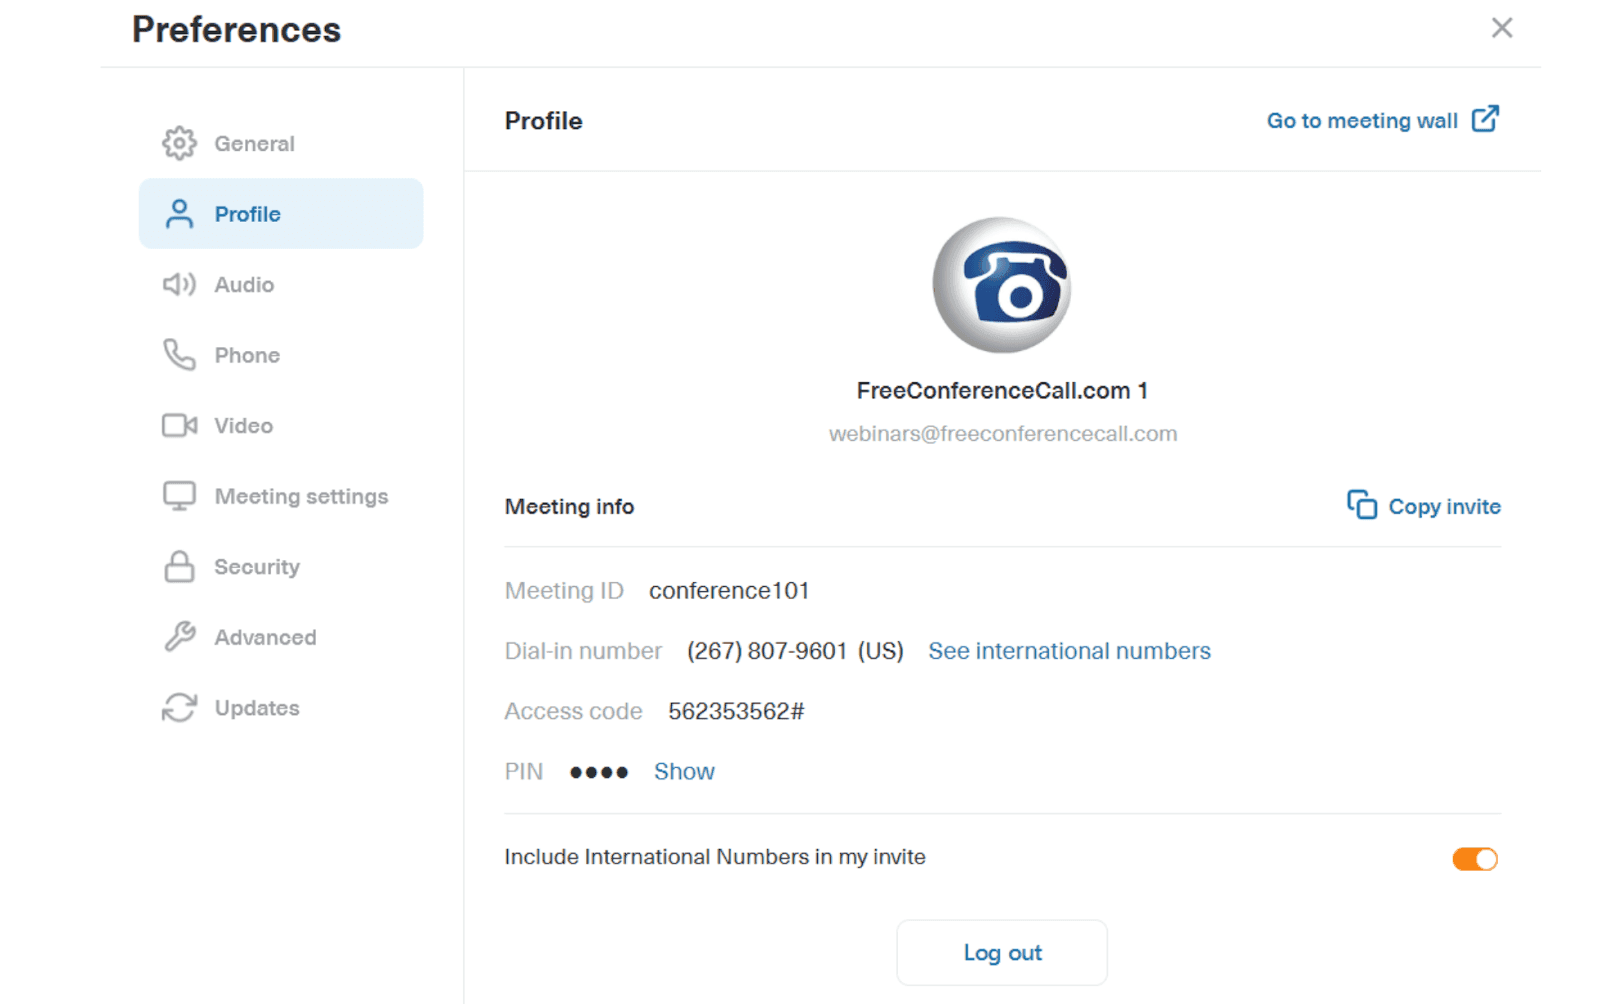
Task: Click the Meeting ID label
Action: pos(564,591)
